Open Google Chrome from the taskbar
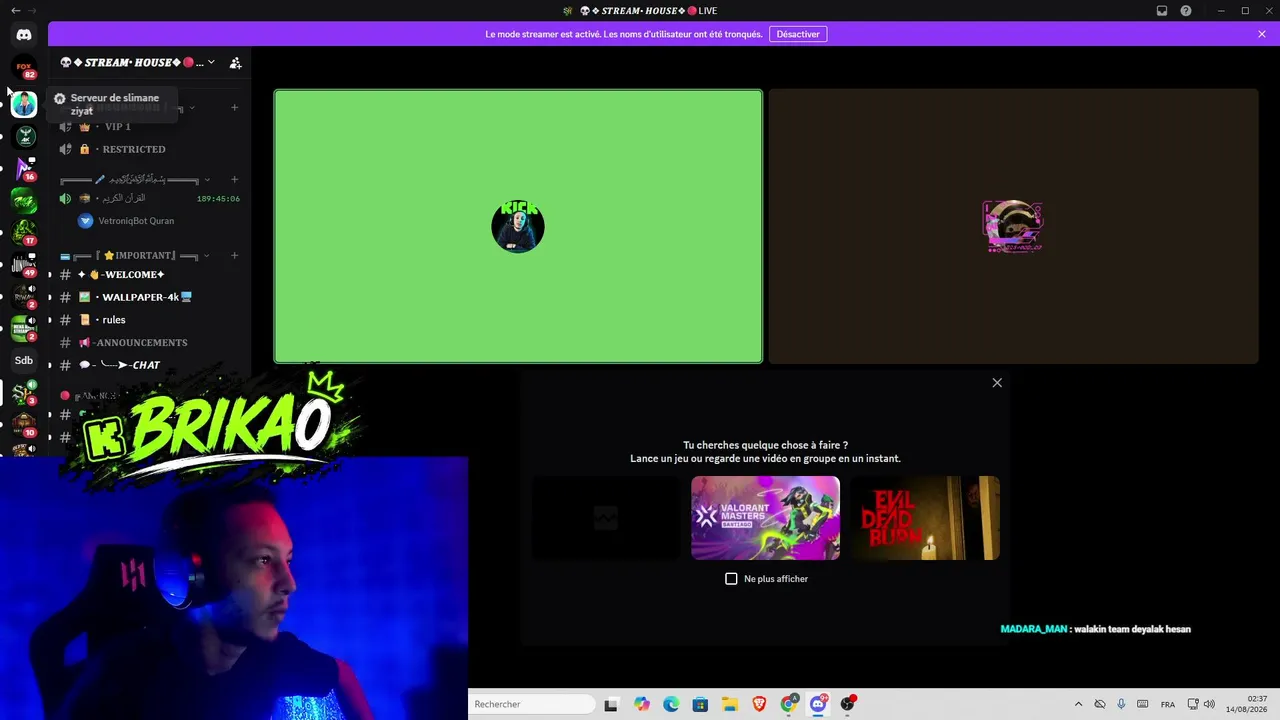 point(789,704)
